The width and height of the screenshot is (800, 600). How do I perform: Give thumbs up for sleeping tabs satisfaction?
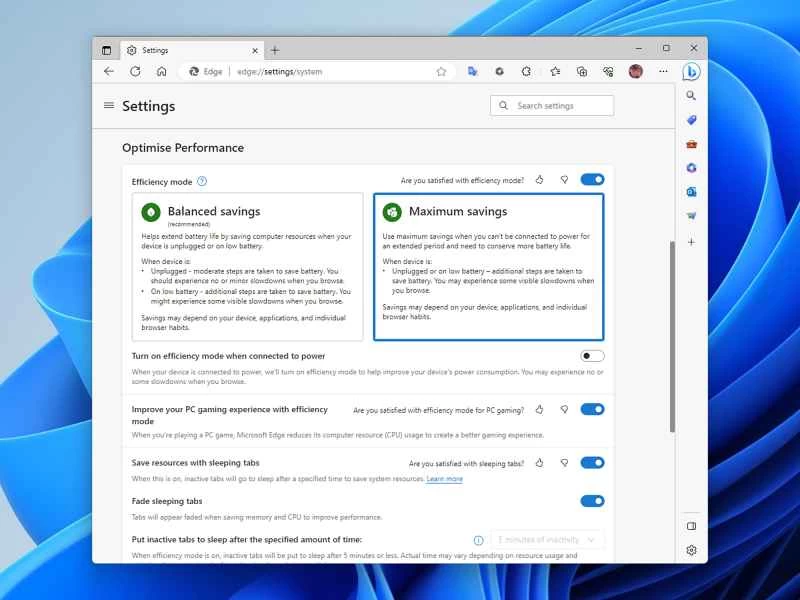click(x=540, y=462)
